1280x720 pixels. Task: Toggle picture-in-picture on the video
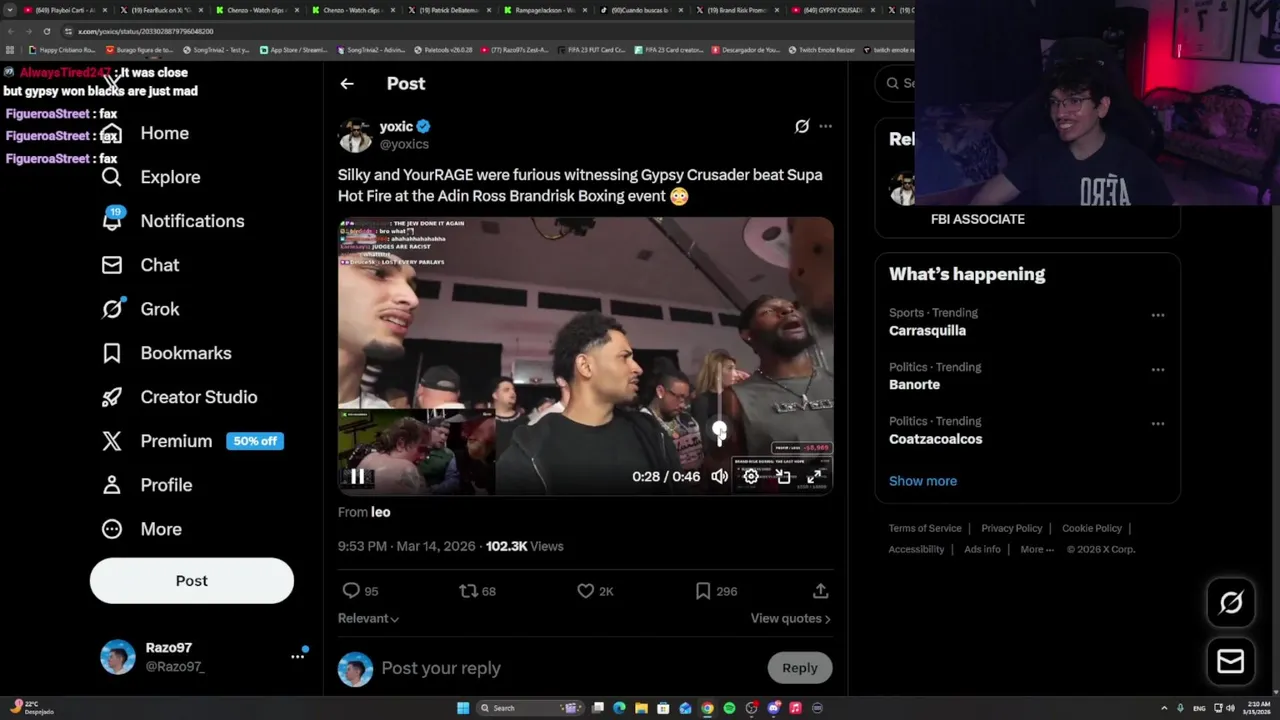click(x=783, y=477)
